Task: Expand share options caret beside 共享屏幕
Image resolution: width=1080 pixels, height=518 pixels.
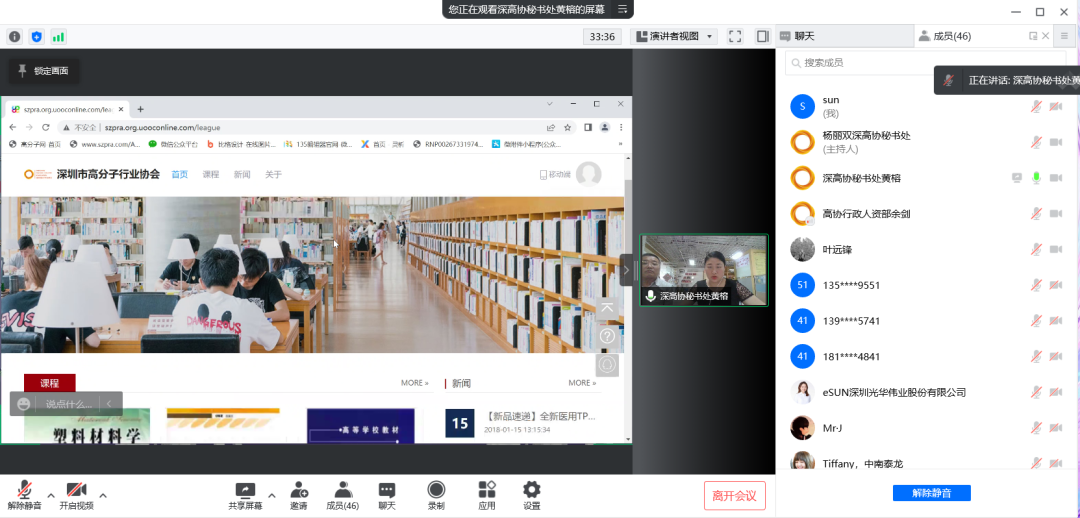Action: pyautogui.click(x=271, y=495)
